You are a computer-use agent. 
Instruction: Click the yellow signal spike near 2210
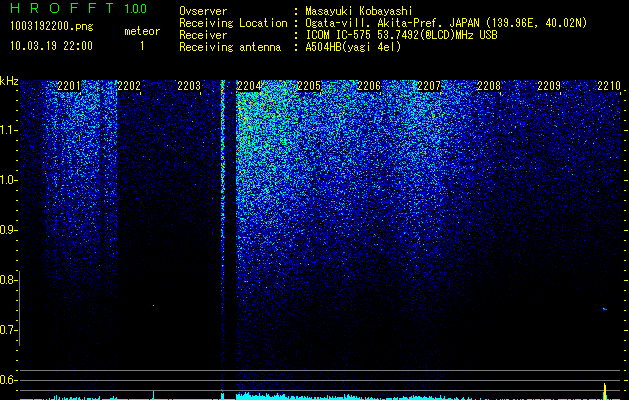click(605, 391)
